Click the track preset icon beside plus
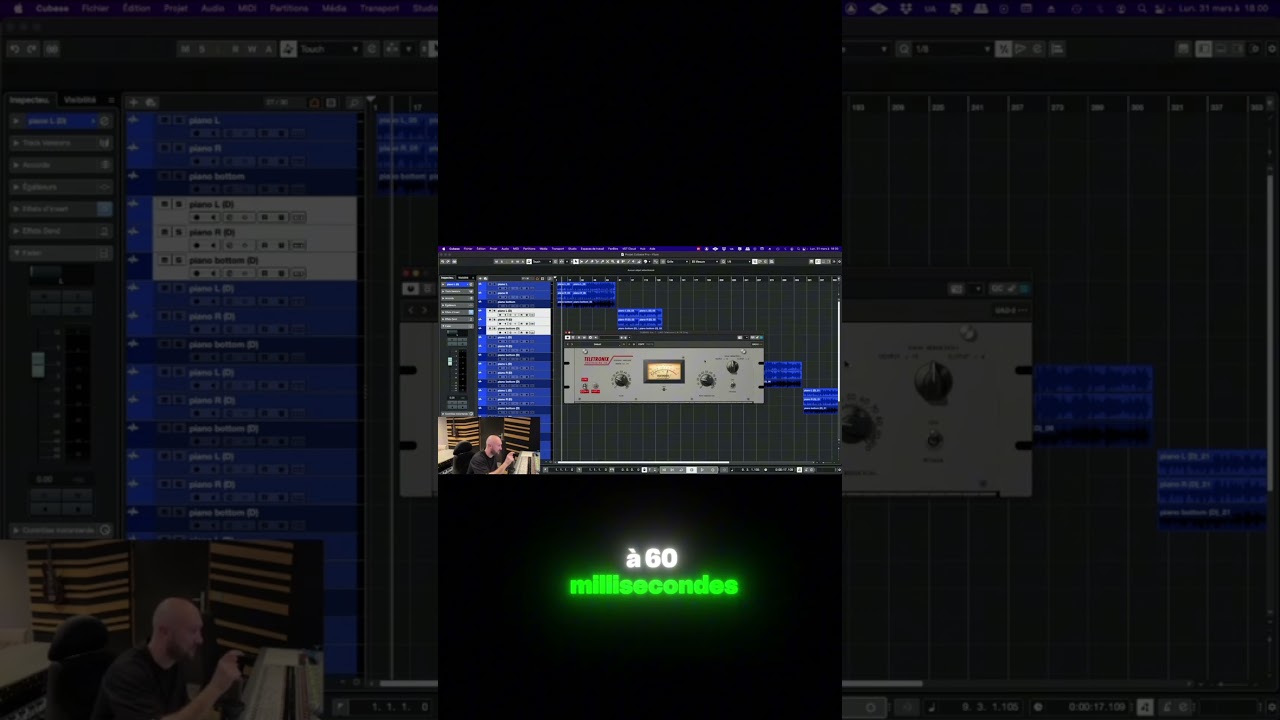Screen dimensions: 1280x720 click(x=151, y=102)
